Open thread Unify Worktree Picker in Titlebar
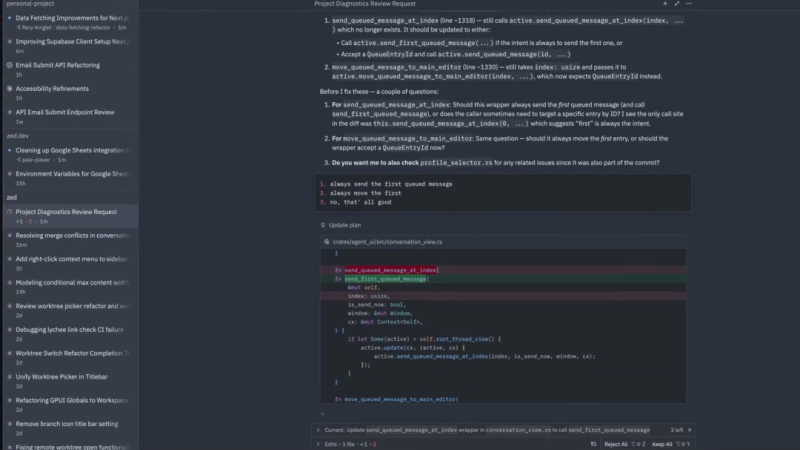This screenshot has width=800, height=450. [70, 381]
